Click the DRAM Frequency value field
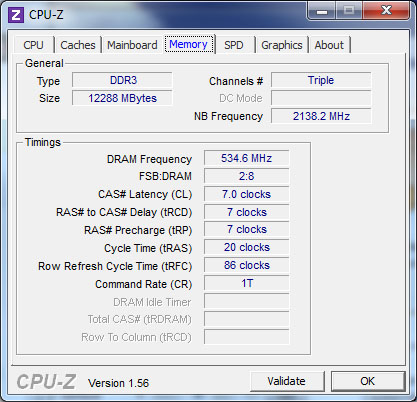 (247, 158)
